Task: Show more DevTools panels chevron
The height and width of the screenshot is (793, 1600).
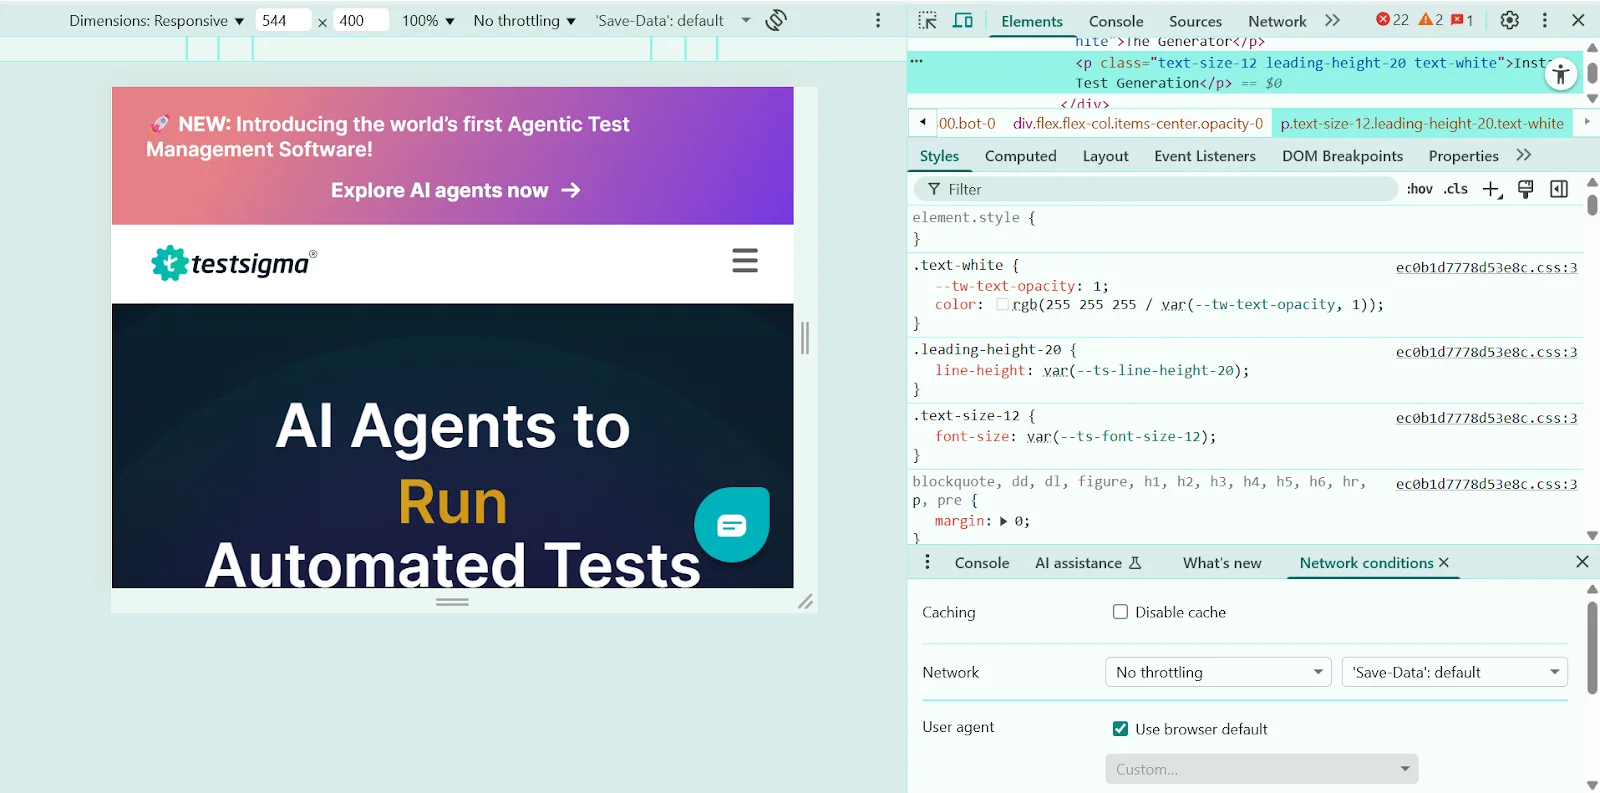Action: coord(1332,20)
